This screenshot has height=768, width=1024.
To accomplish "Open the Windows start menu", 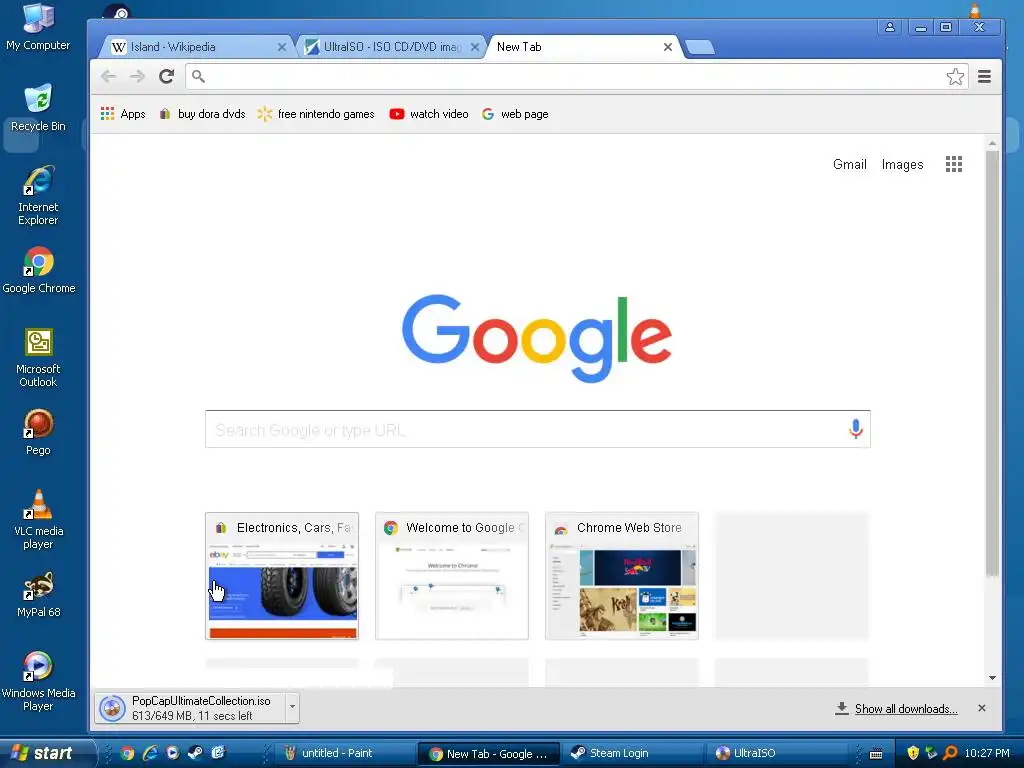I will [46, 753].
